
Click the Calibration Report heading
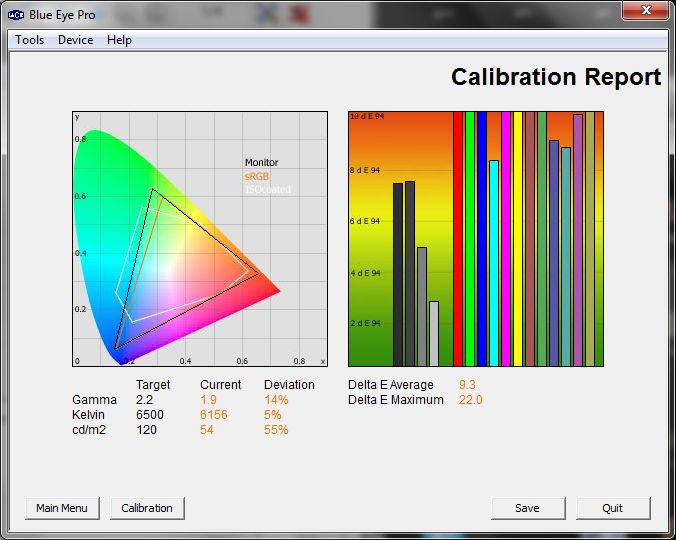tap(555, 78)
